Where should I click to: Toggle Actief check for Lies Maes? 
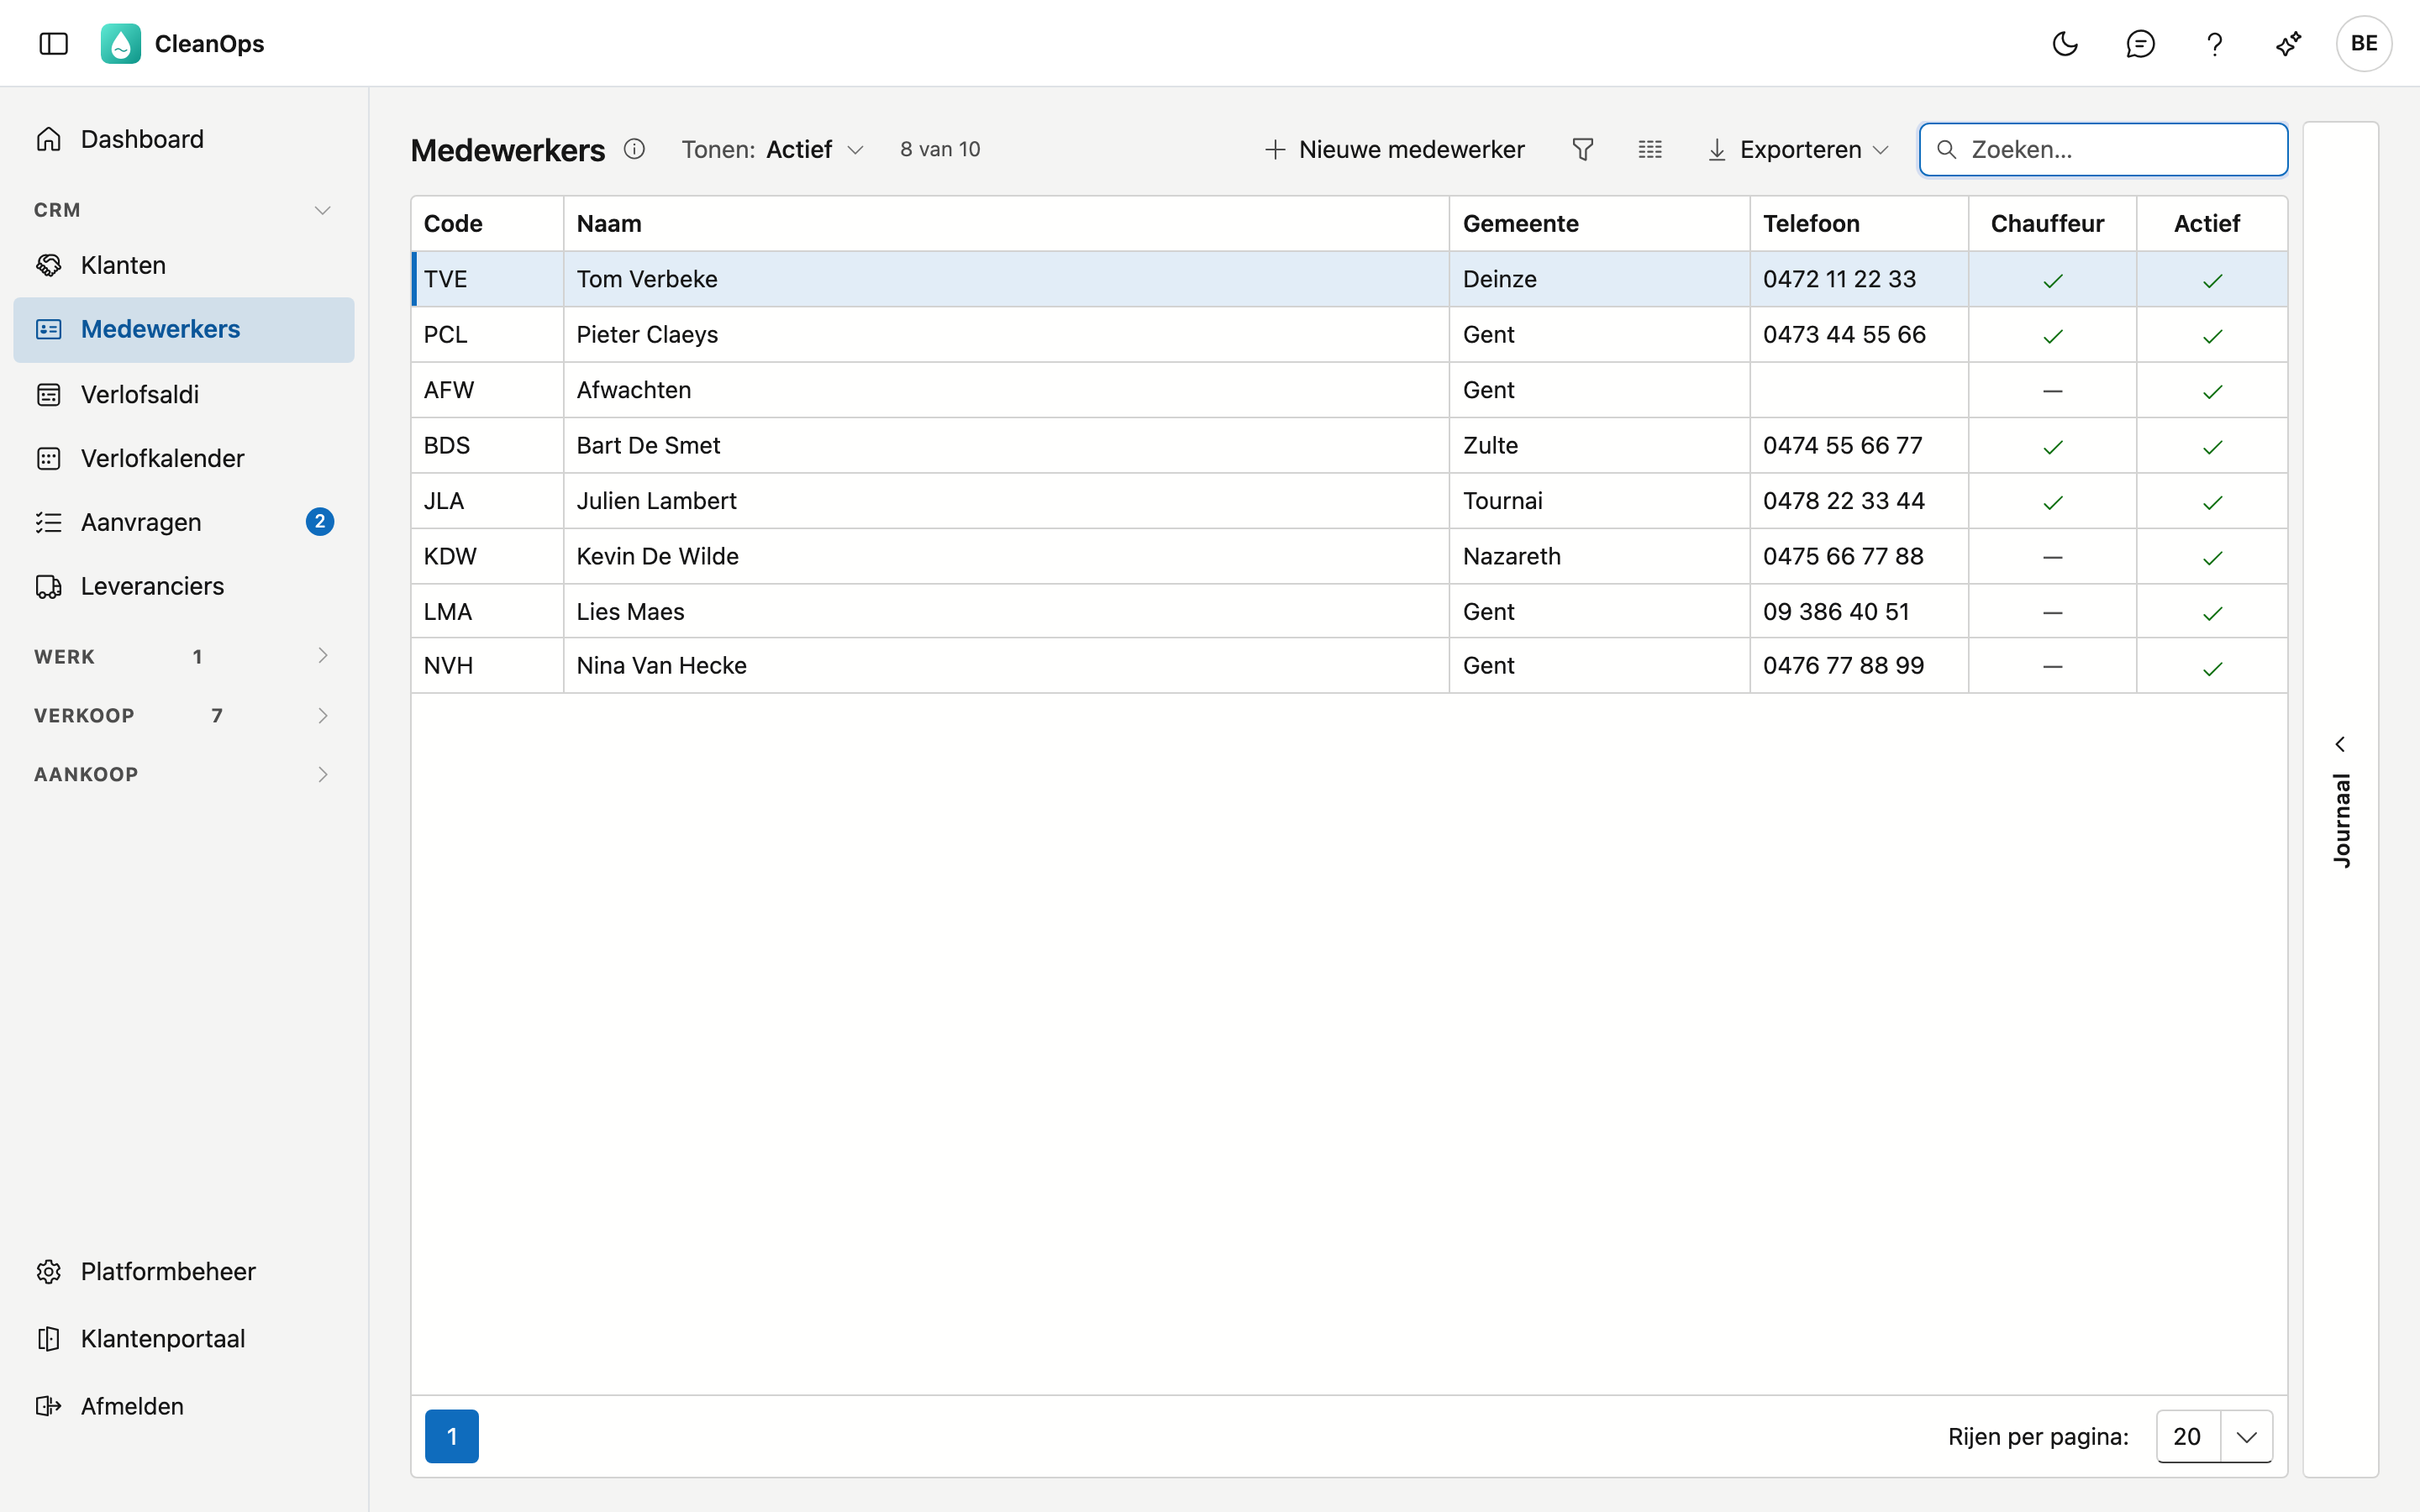click(2212, 613)
